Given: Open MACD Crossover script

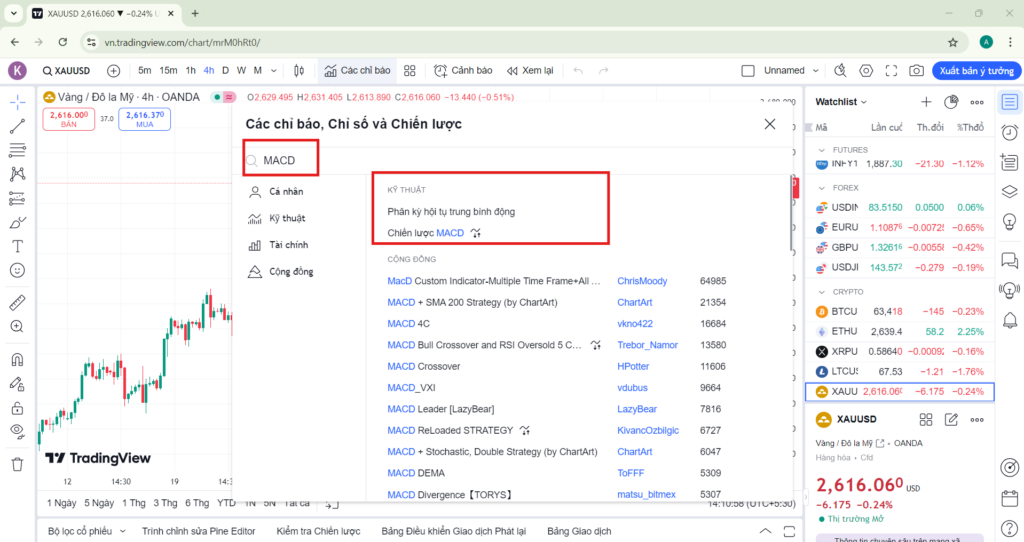Looking at the screenshot, I should click(424, 366).
